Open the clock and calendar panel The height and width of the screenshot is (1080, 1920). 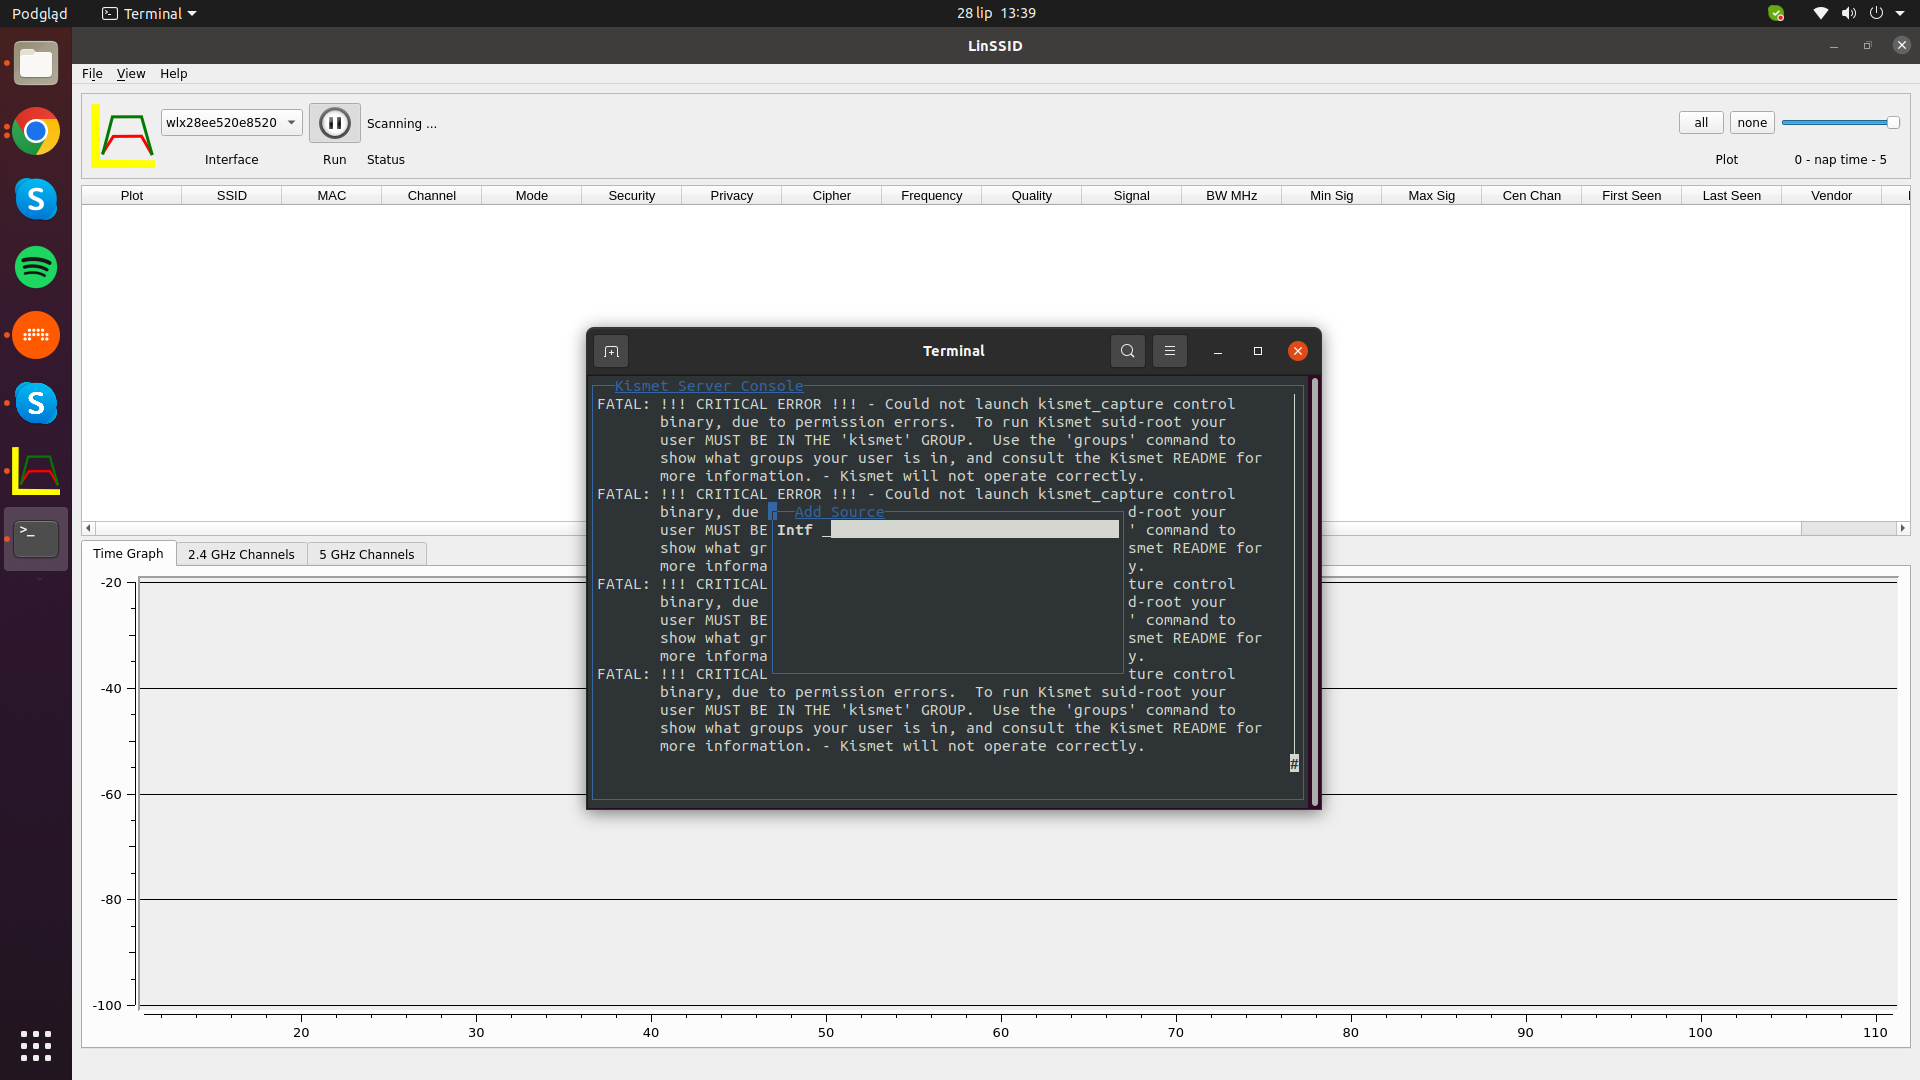(x=996, y=13)
